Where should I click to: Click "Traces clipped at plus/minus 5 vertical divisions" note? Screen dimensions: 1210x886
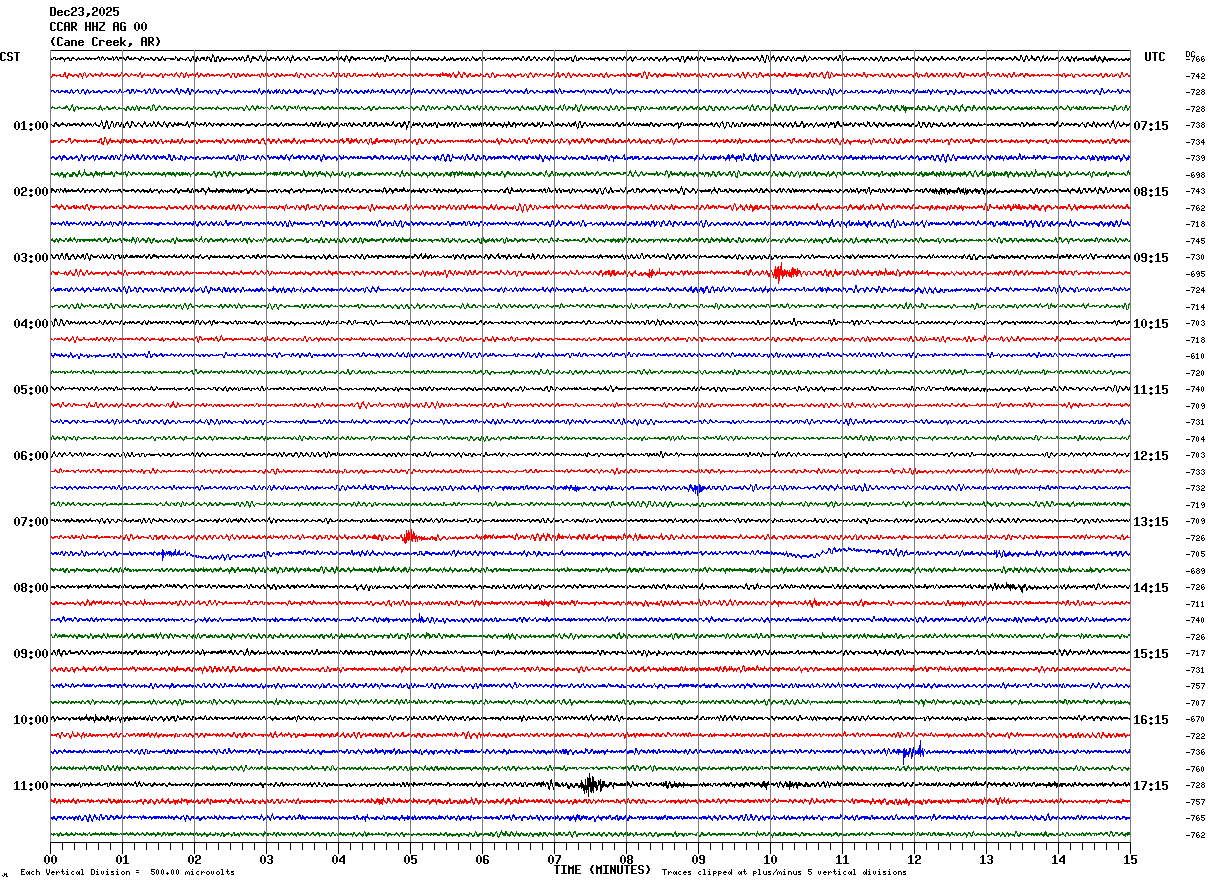[784, 873]
